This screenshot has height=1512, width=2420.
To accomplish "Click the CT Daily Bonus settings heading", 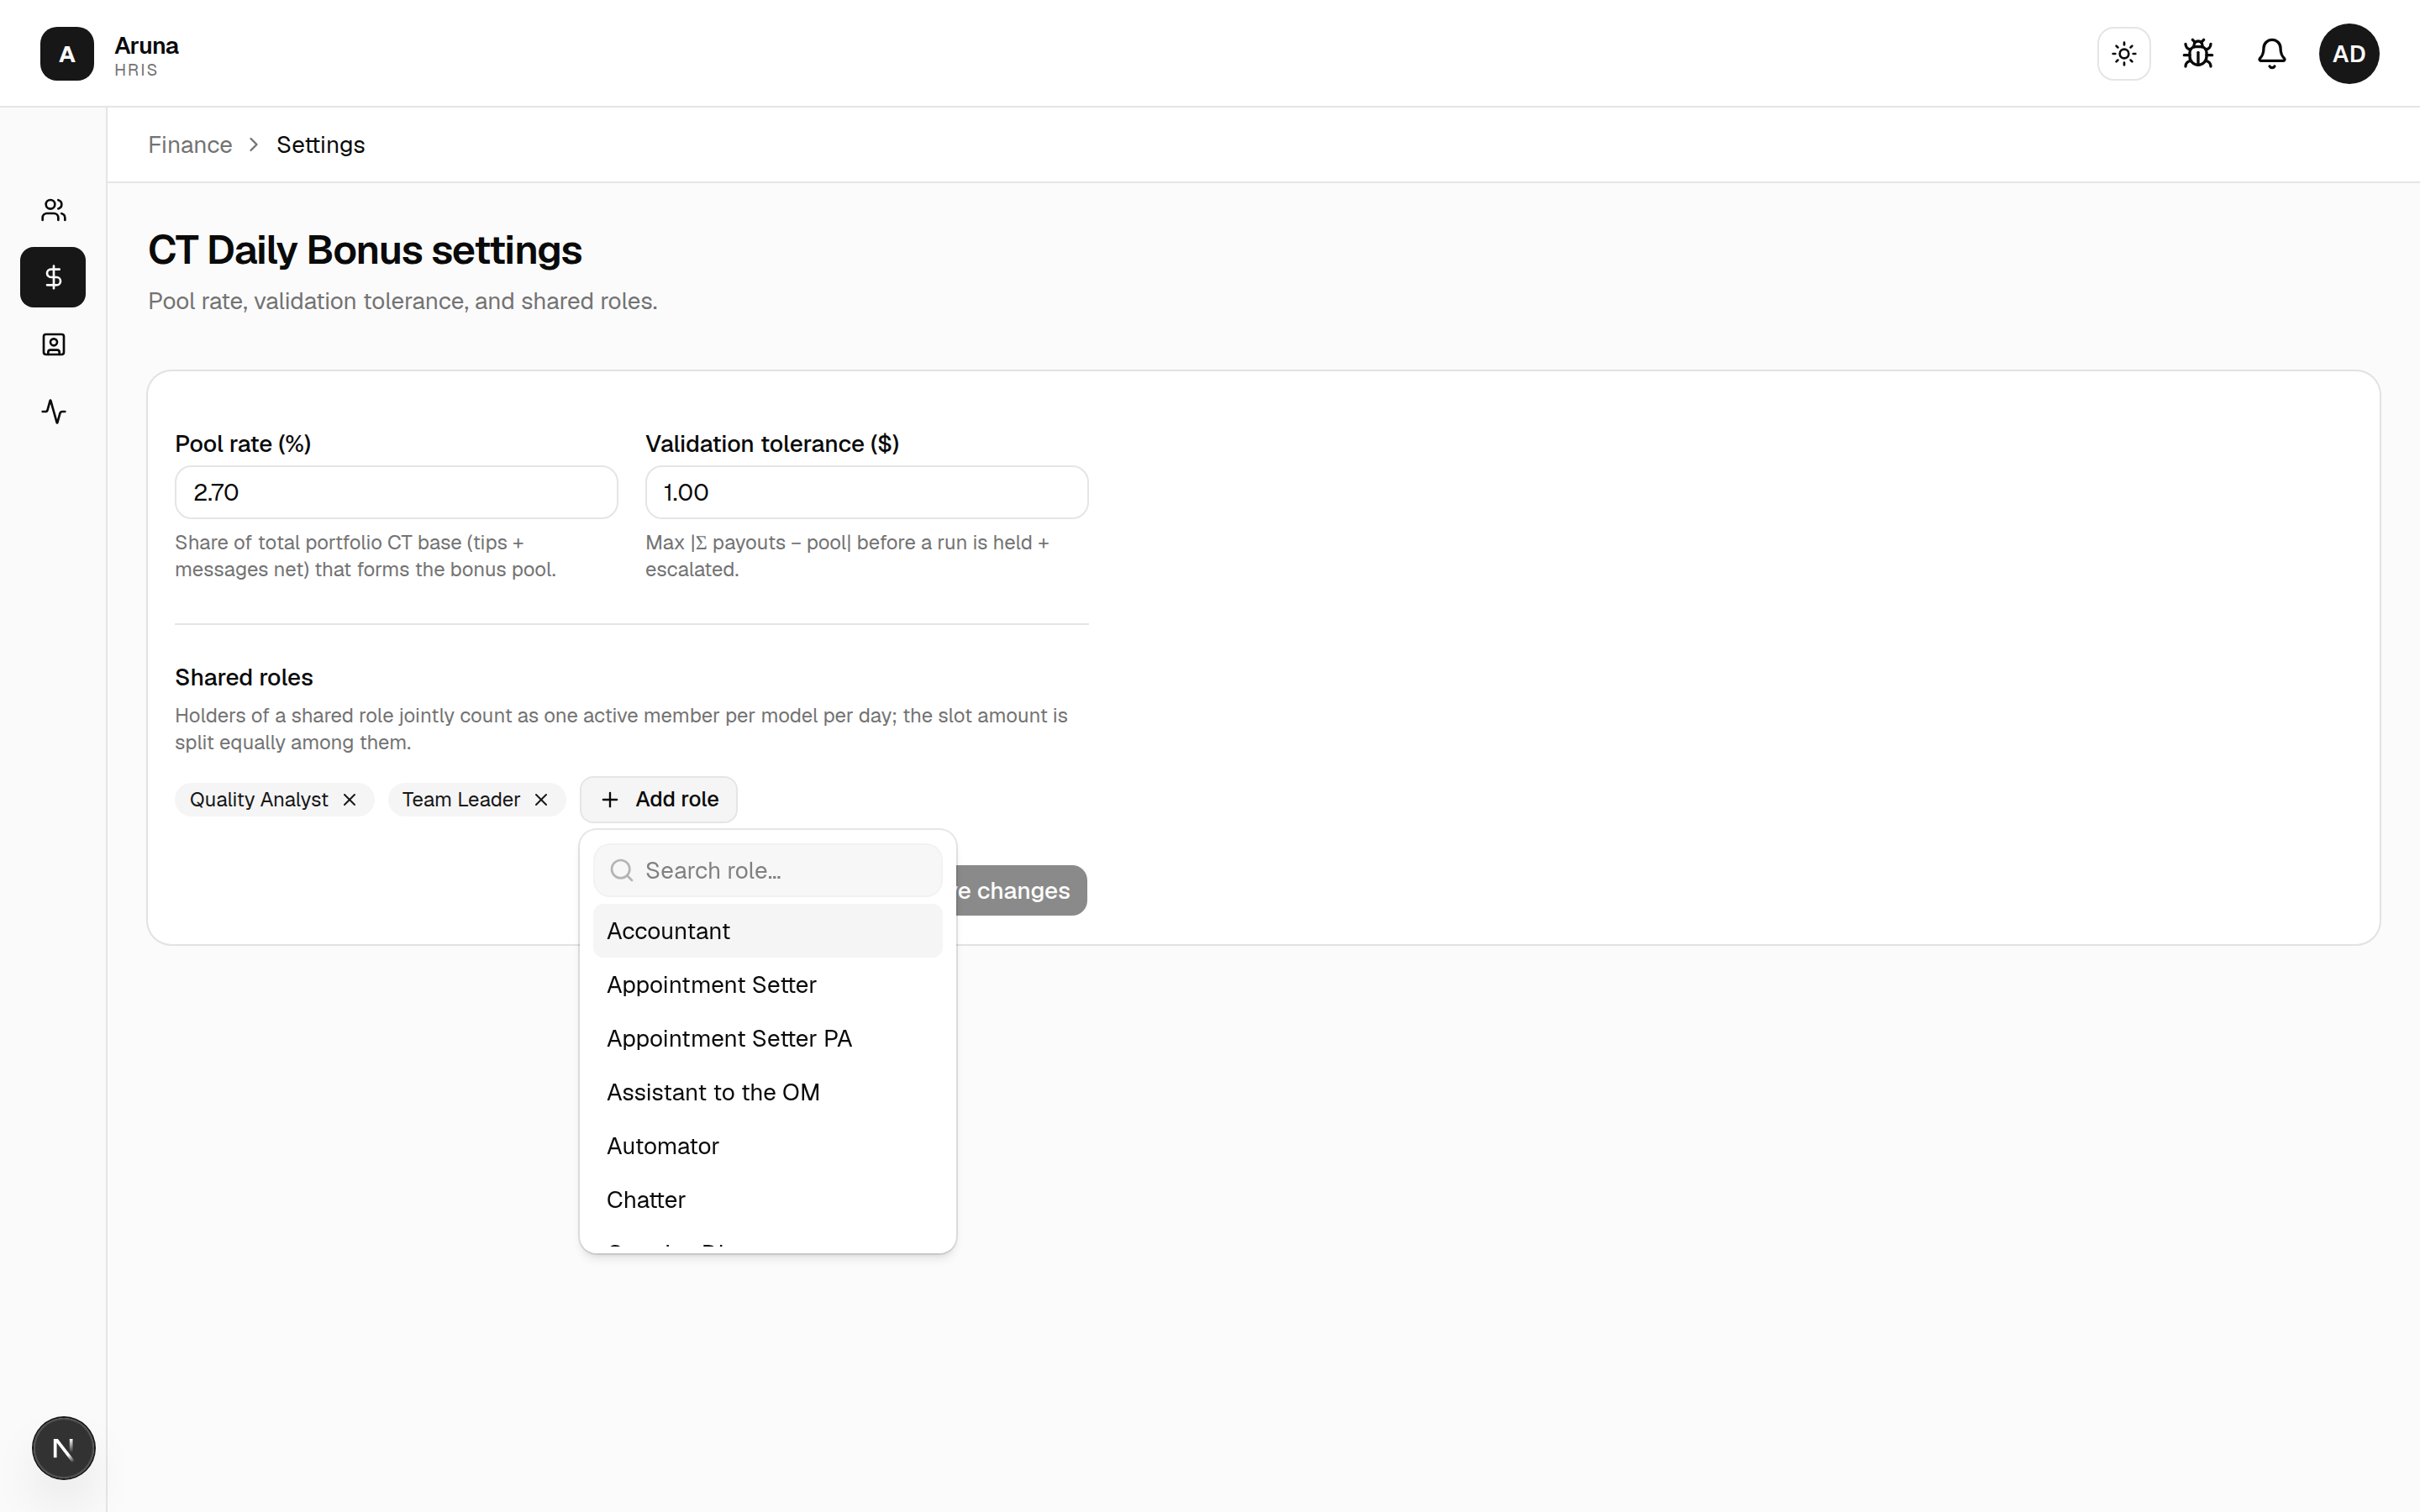I will tap(365, 250).
